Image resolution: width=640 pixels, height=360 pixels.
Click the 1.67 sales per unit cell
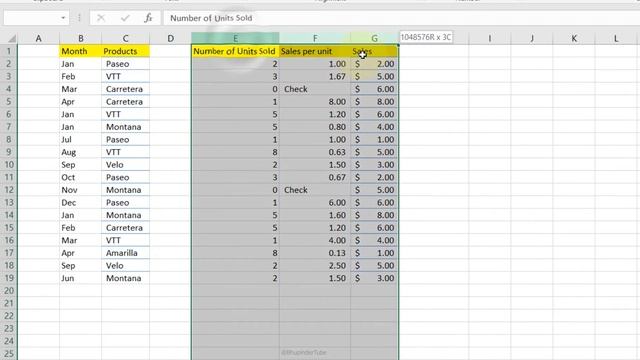[x=315, y=76]
